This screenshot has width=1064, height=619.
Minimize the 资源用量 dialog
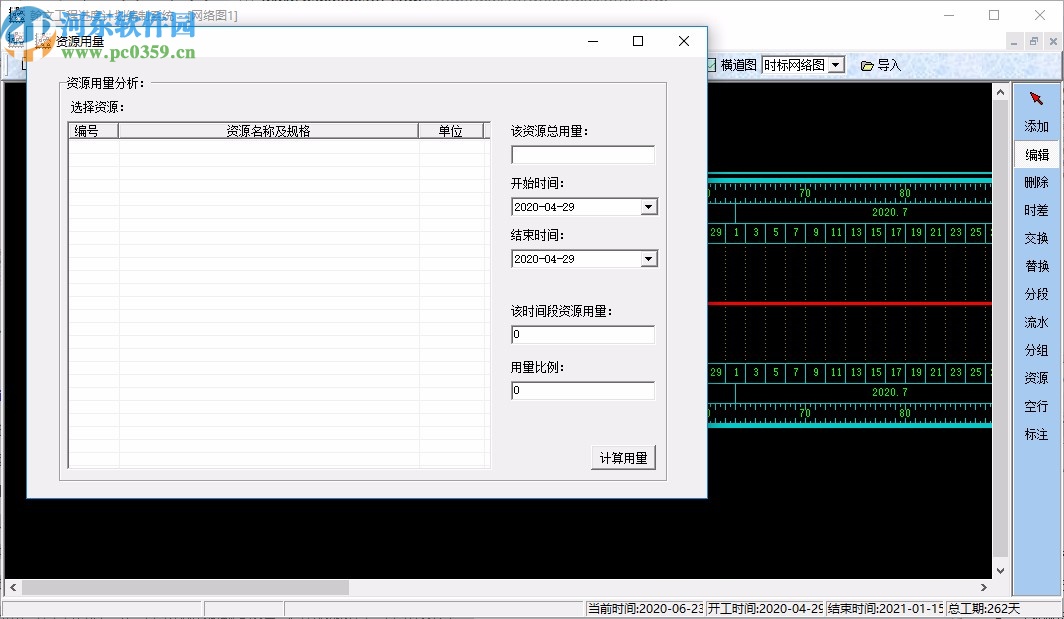point(593,41)
